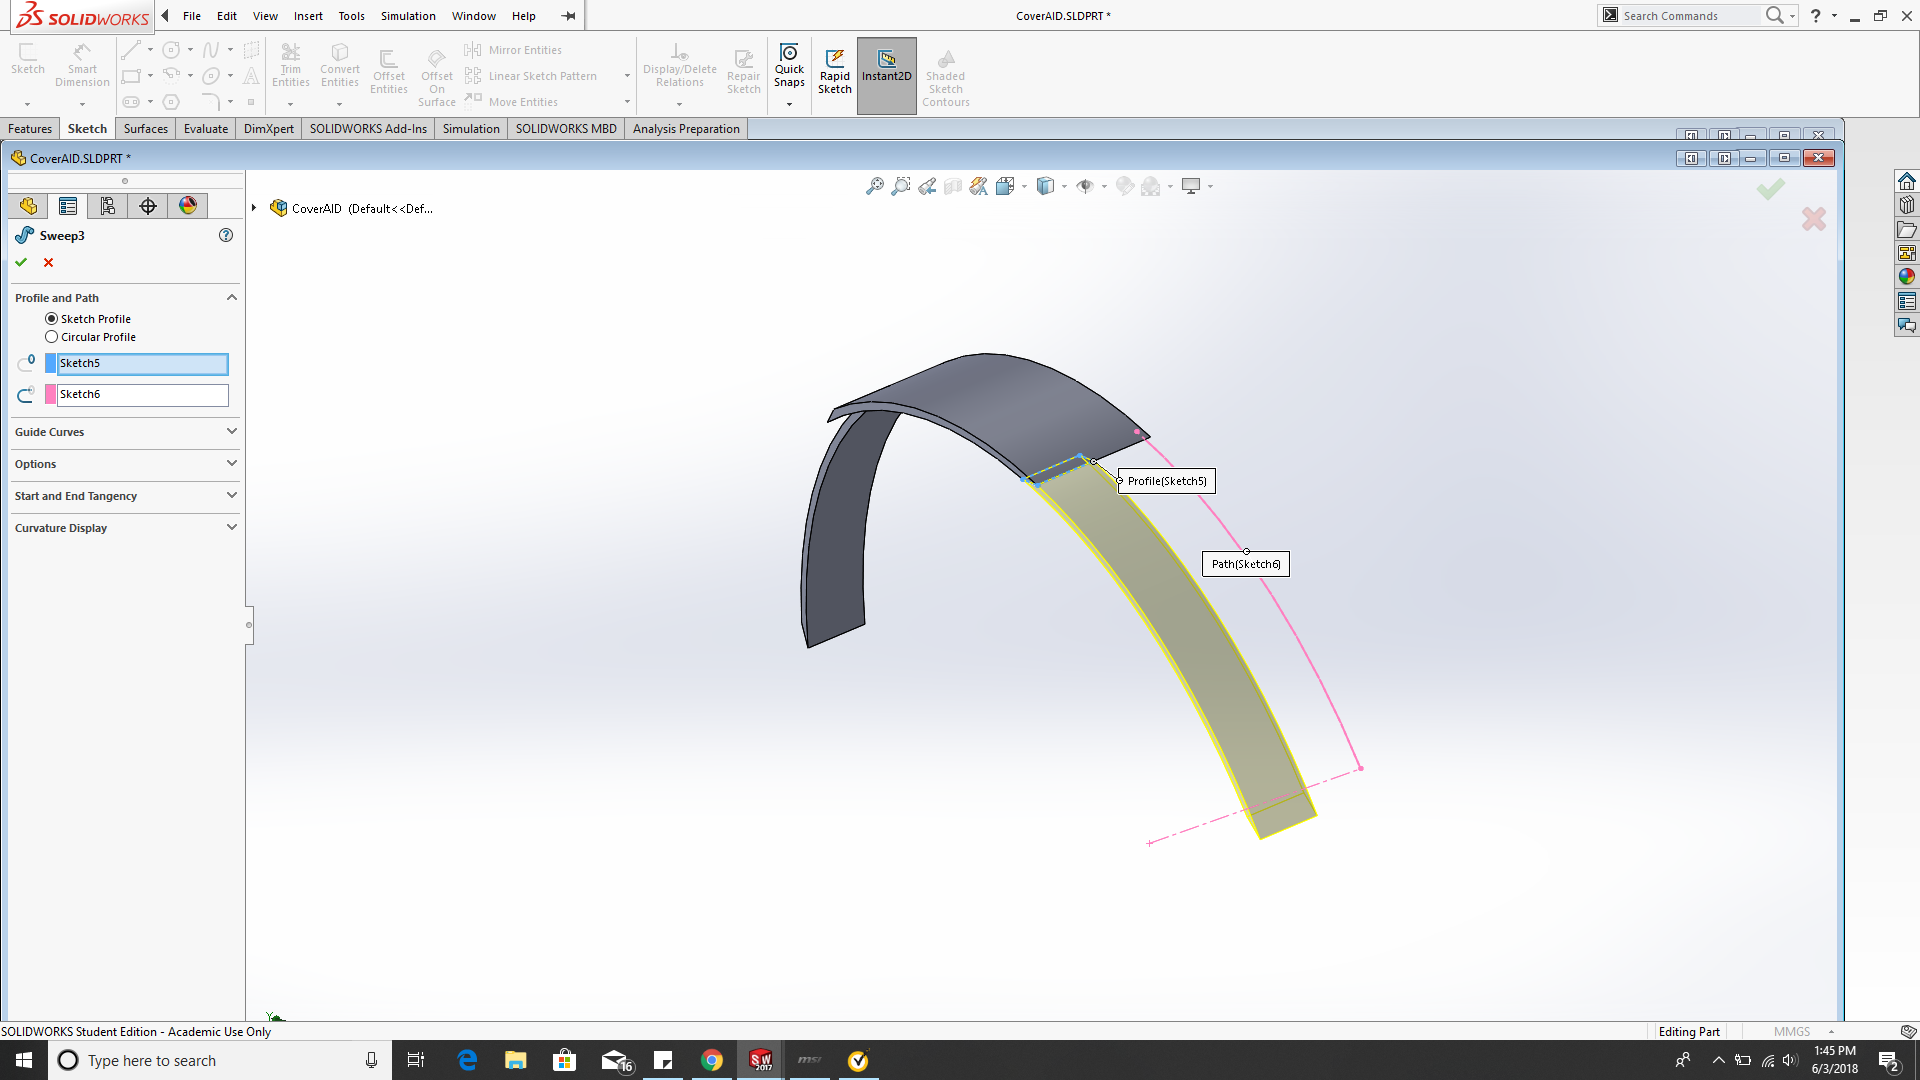
Task: Open the Window menu
Action: 473,16
